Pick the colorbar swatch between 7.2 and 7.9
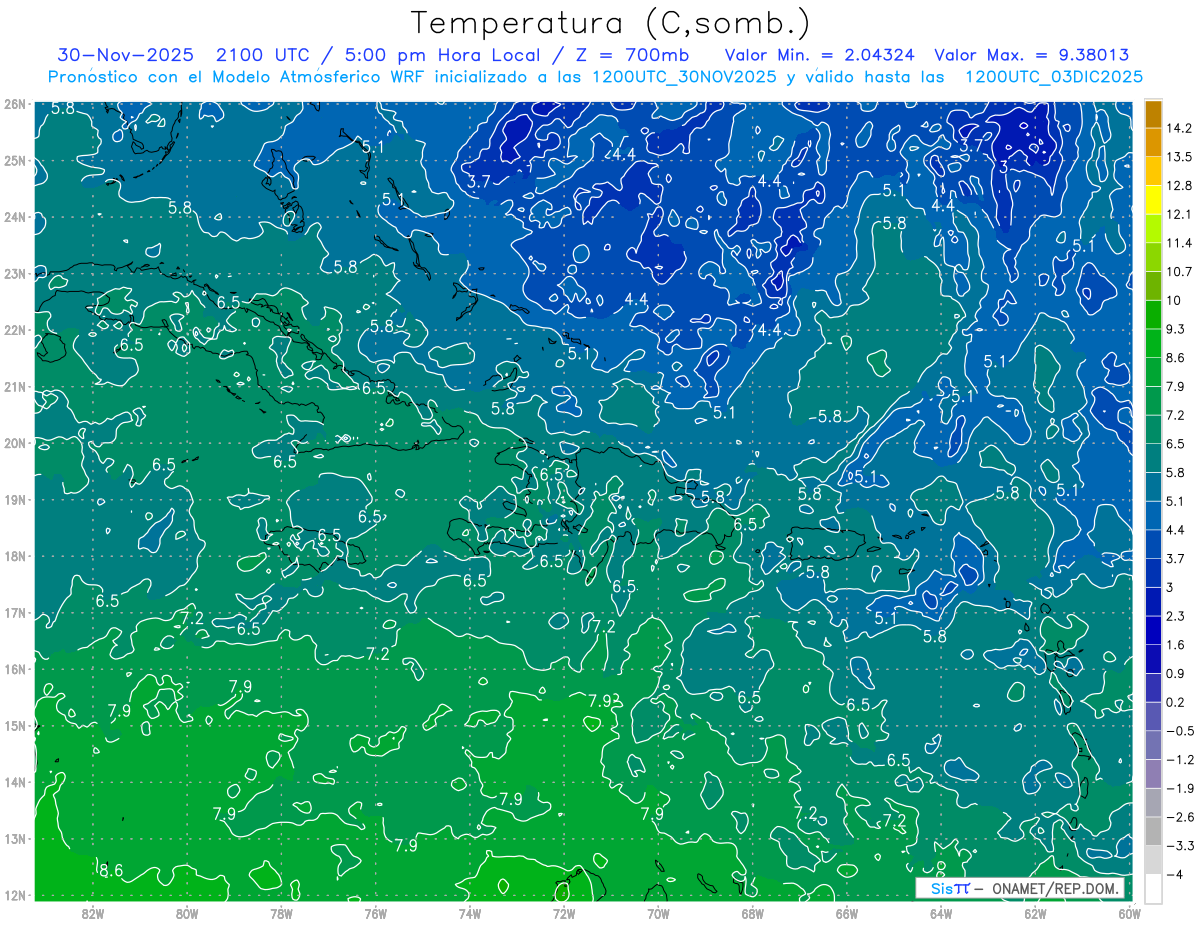The height and width of the screenshot is (927, 1200). (x=1153, y=400)
